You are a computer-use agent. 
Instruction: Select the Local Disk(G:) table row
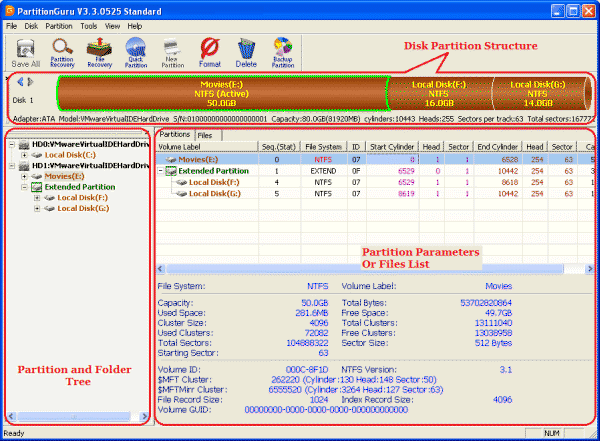tap(375, 194)
